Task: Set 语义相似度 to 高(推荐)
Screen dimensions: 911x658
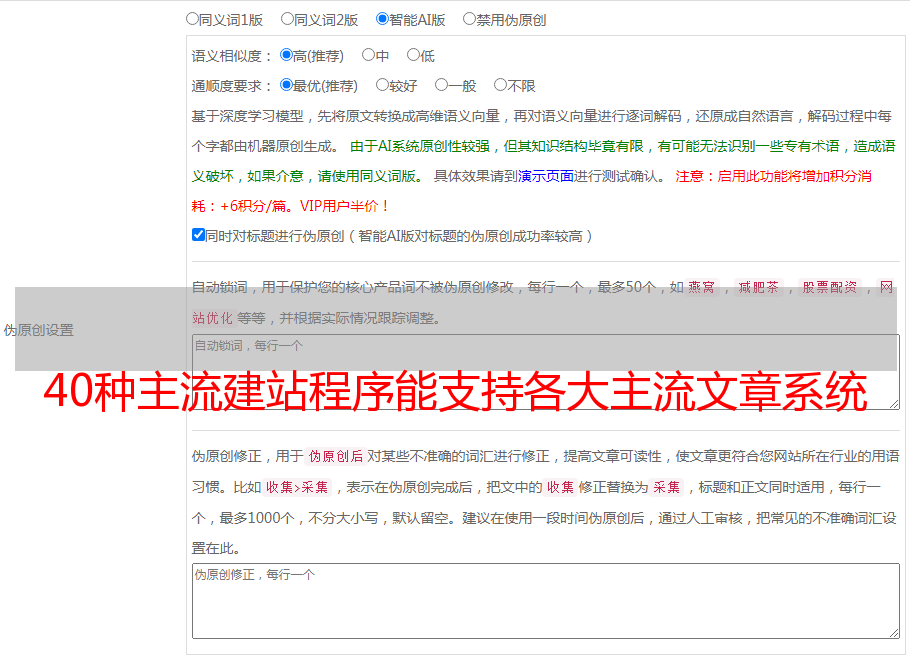Action: tap(286, 55)
